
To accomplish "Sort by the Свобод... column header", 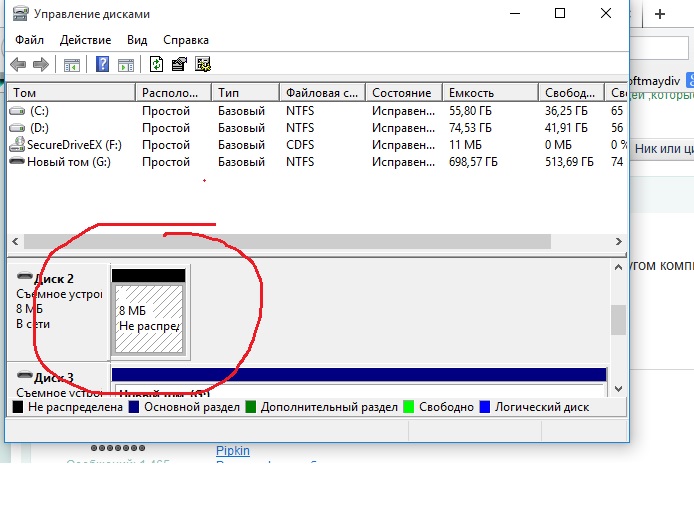I will click(x=571, y=93).
